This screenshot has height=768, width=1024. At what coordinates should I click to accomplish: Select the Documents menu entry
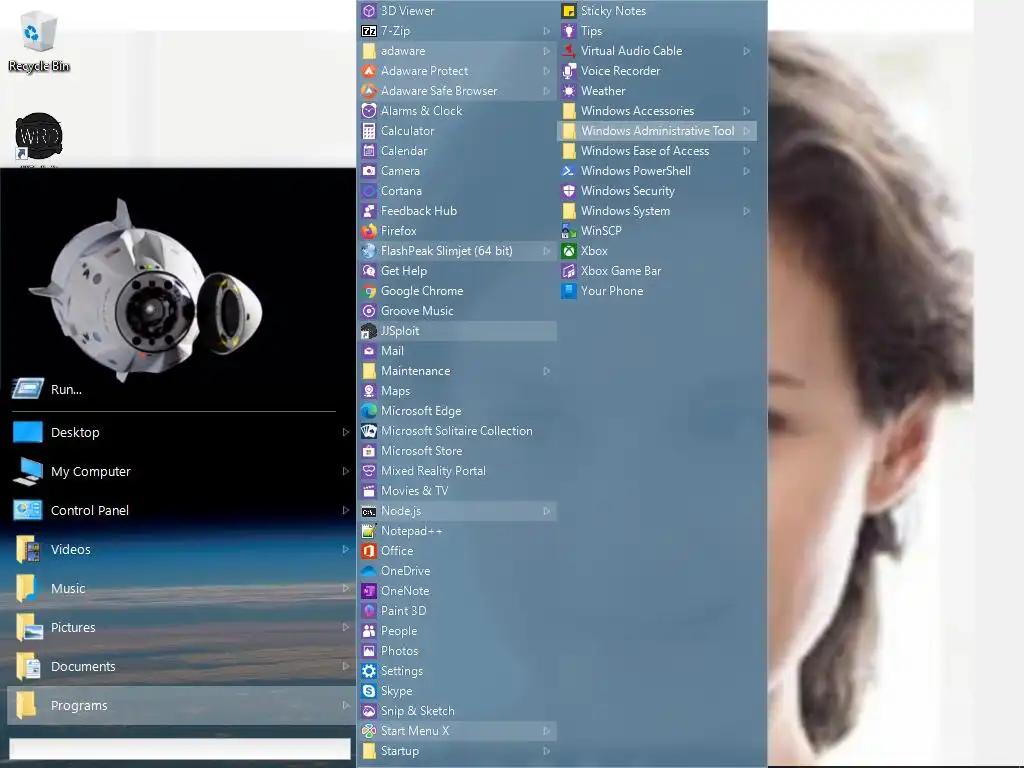click(181, 666)
